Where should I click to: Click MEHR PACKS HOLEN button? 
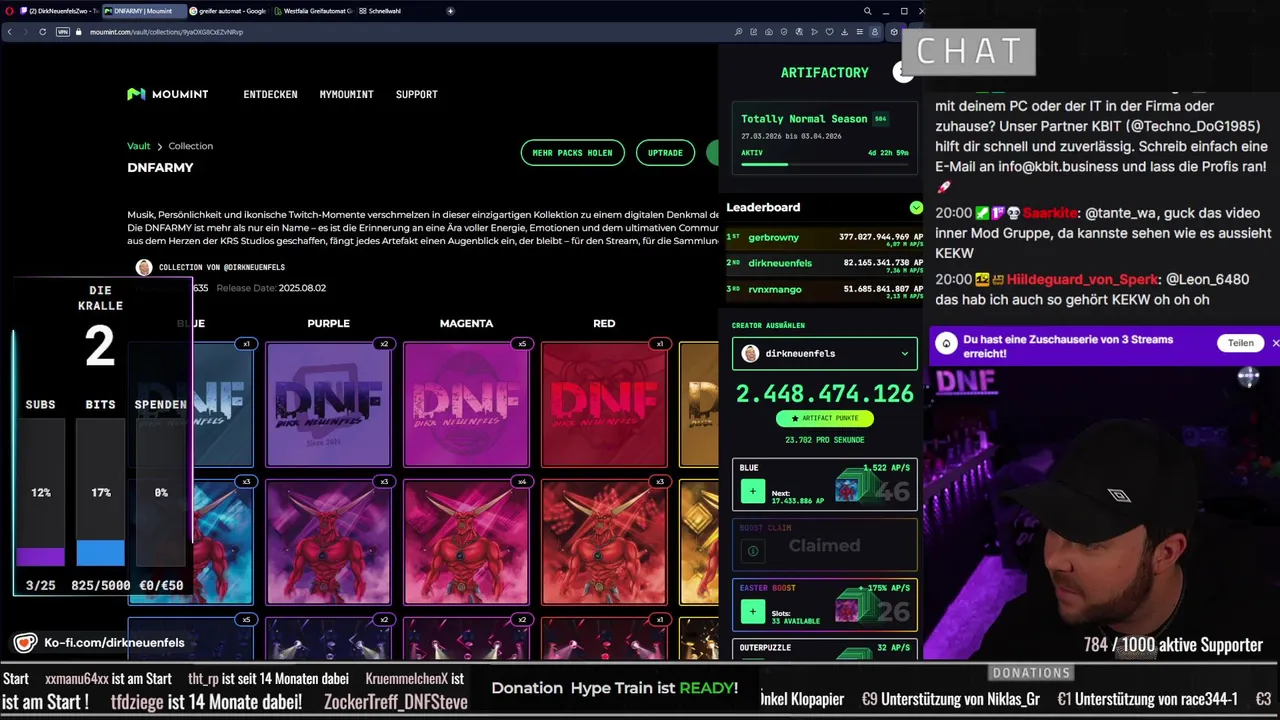572,153
